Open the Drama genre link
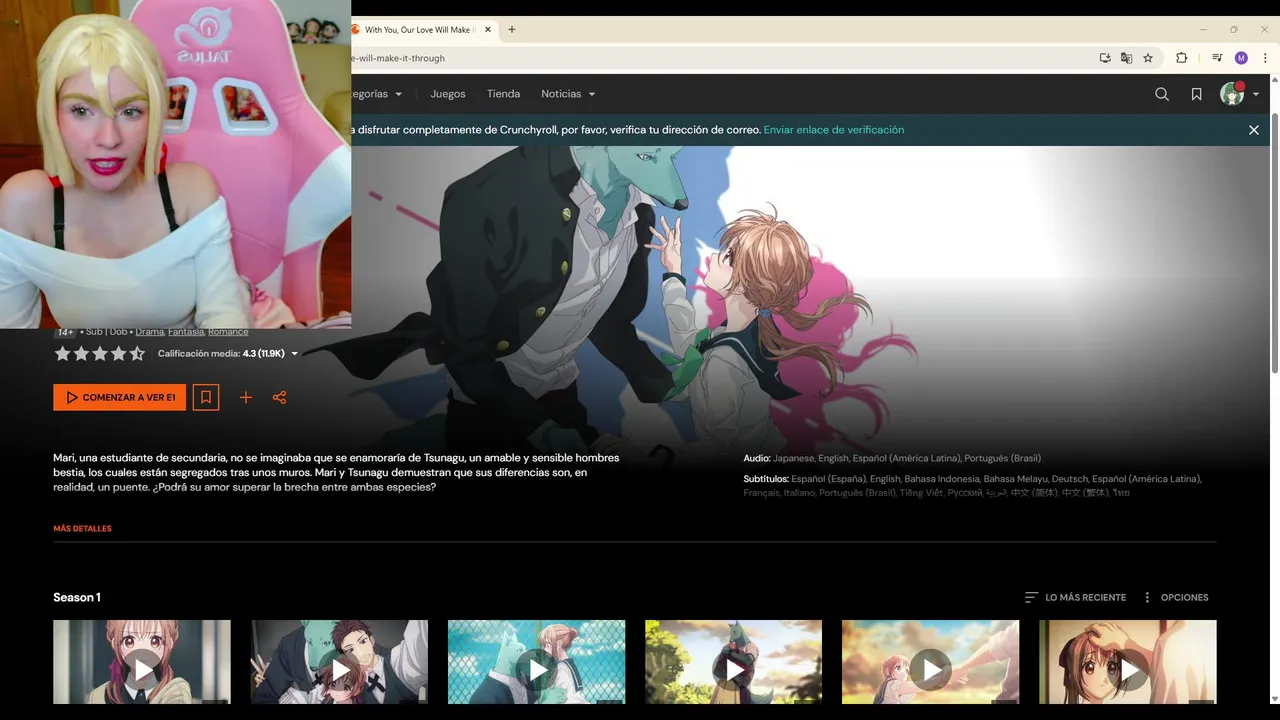 point(149,331)
